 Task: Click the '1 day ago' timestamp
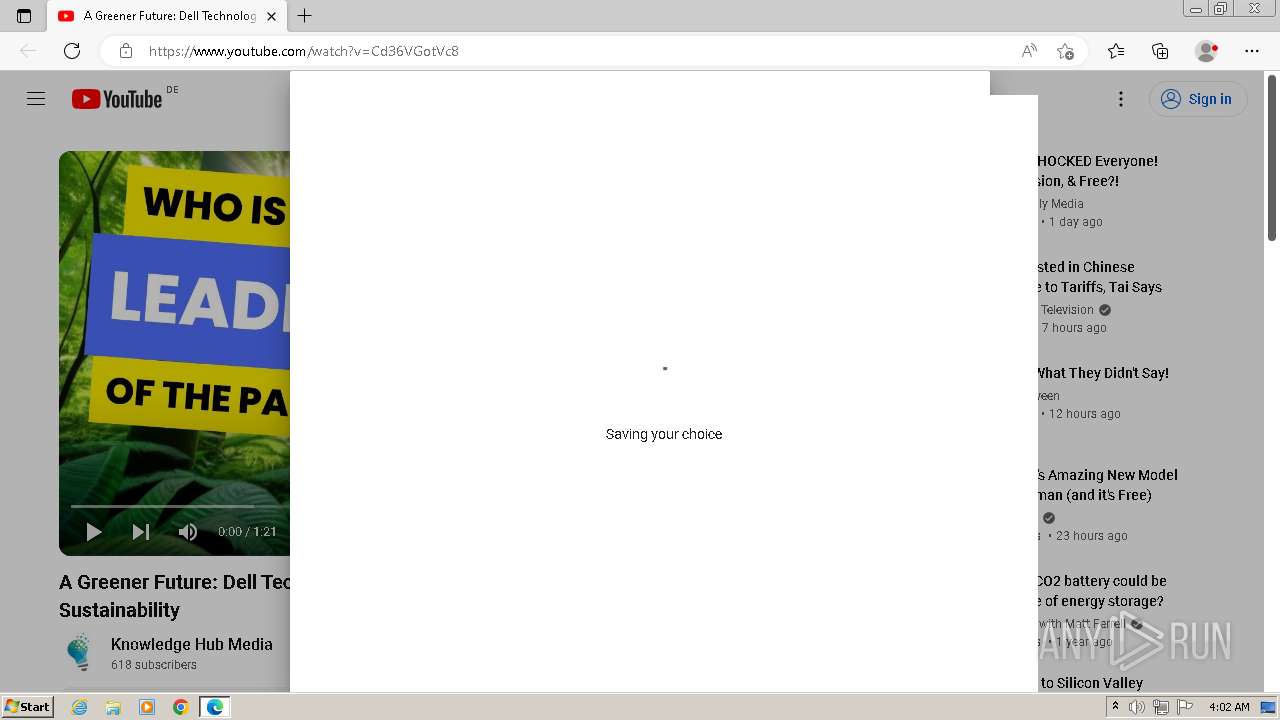point(1076,222)
